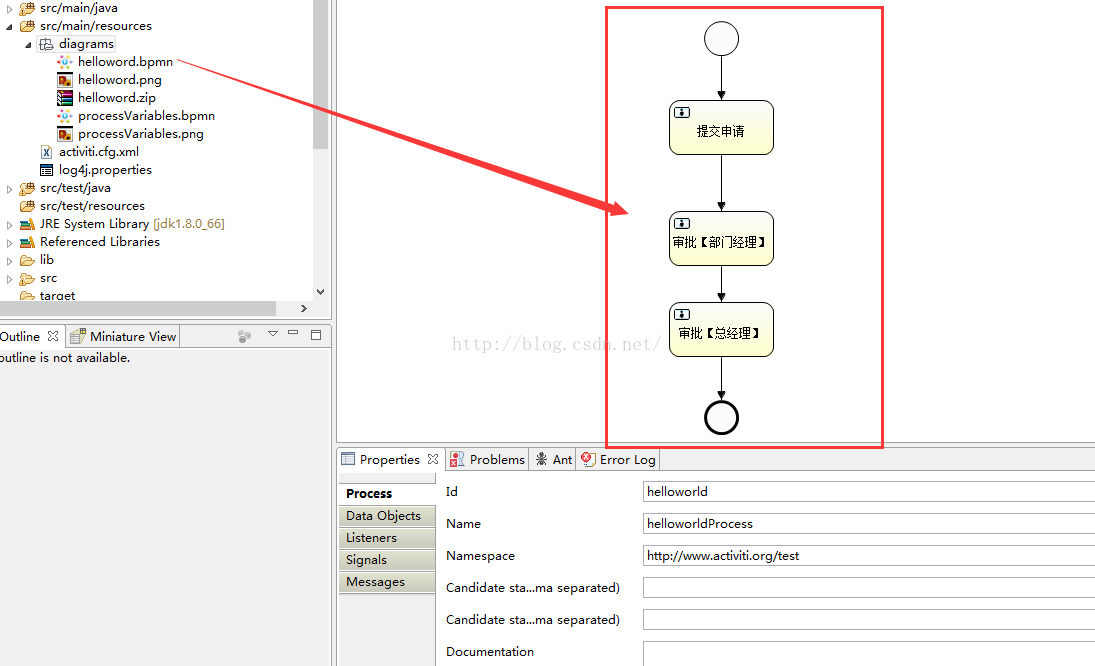Click the first Candidate starter field
Image resolution: width=1095 pixels, height=666 pixels.
[869, 588]
